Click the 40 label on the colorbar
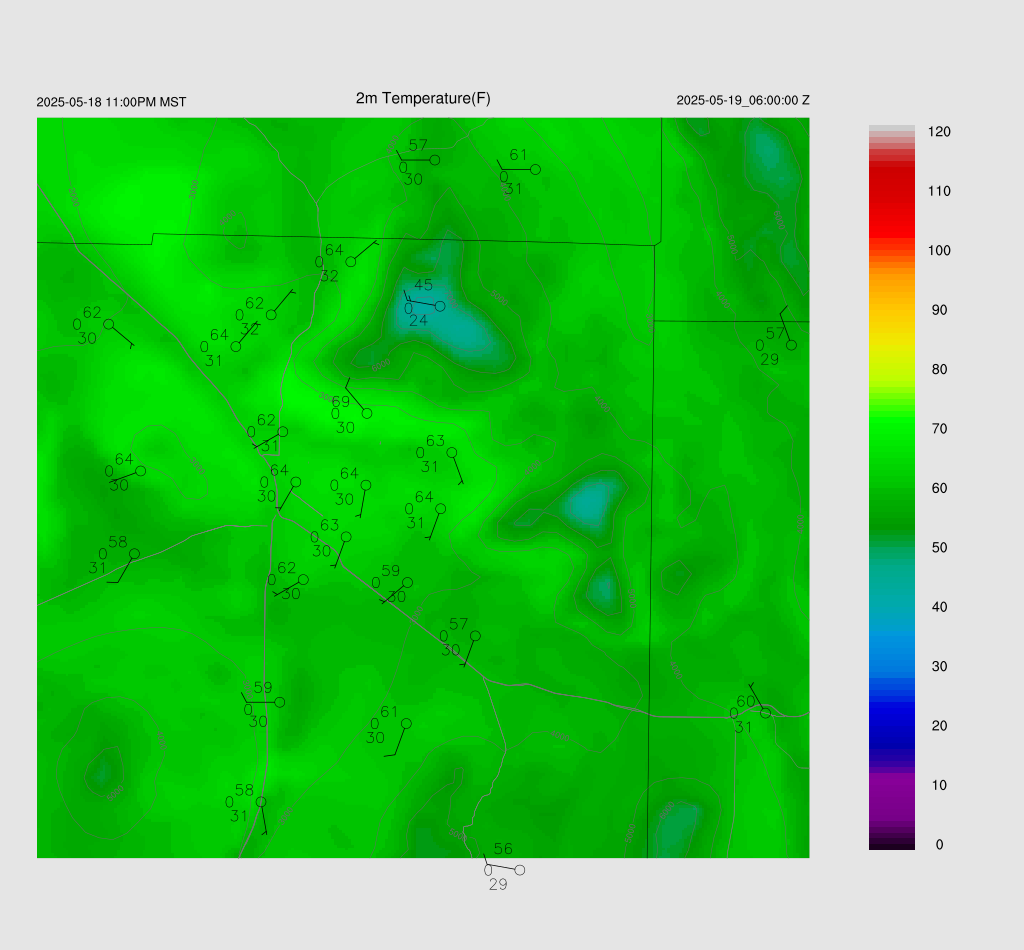The width and height of the screenshot is (1024, 950). coord(939,607)
